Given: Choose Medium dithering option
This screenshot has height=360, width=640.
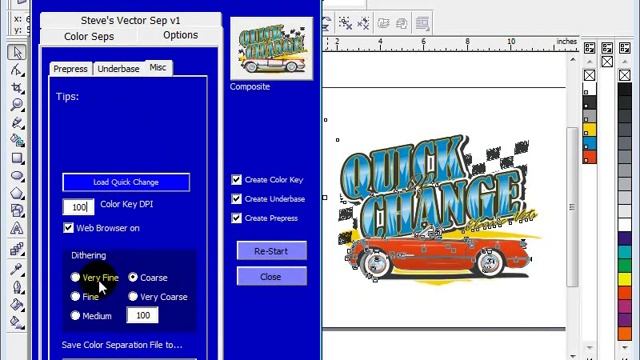Looking at the screenshot, I should pyautogui.click(x=75, y=316).
